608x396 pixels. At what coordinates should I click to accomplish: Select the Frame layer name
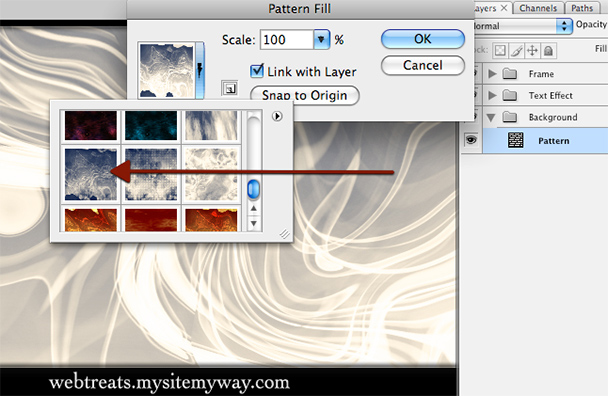[x=541, y=74]
